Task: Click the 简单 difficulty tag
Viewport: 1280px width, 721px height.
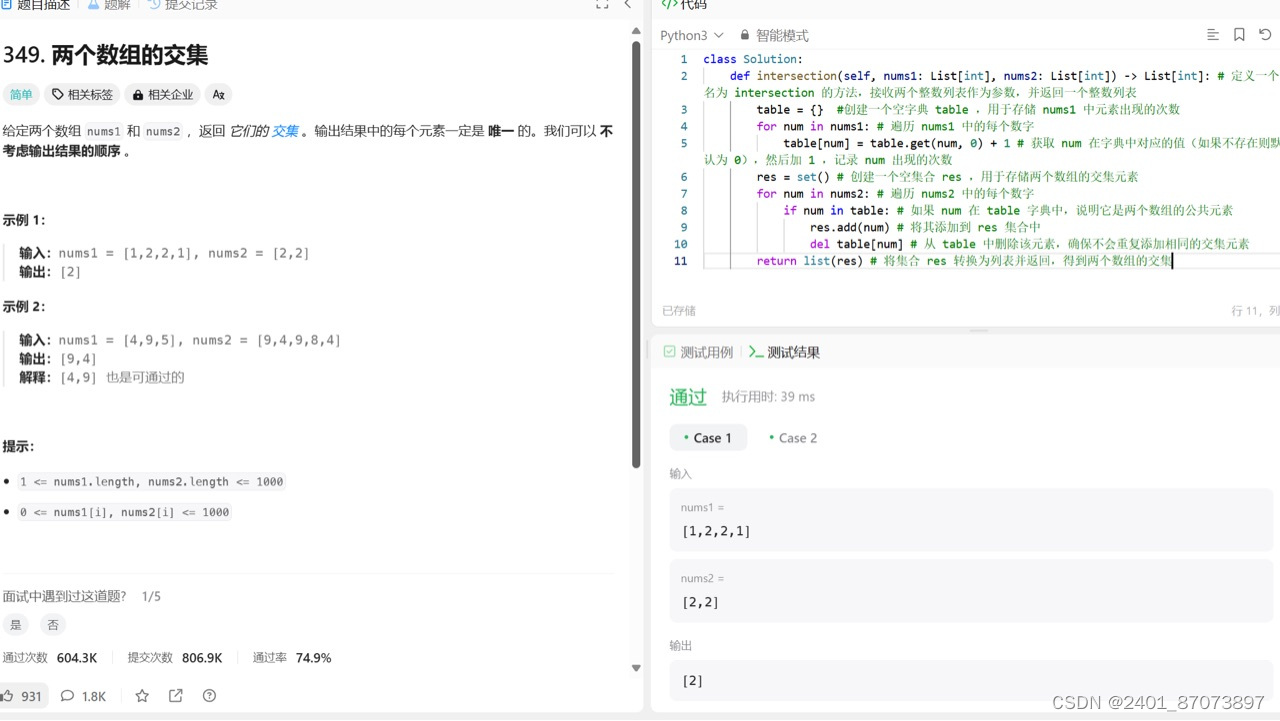Action: click(21, 95)
